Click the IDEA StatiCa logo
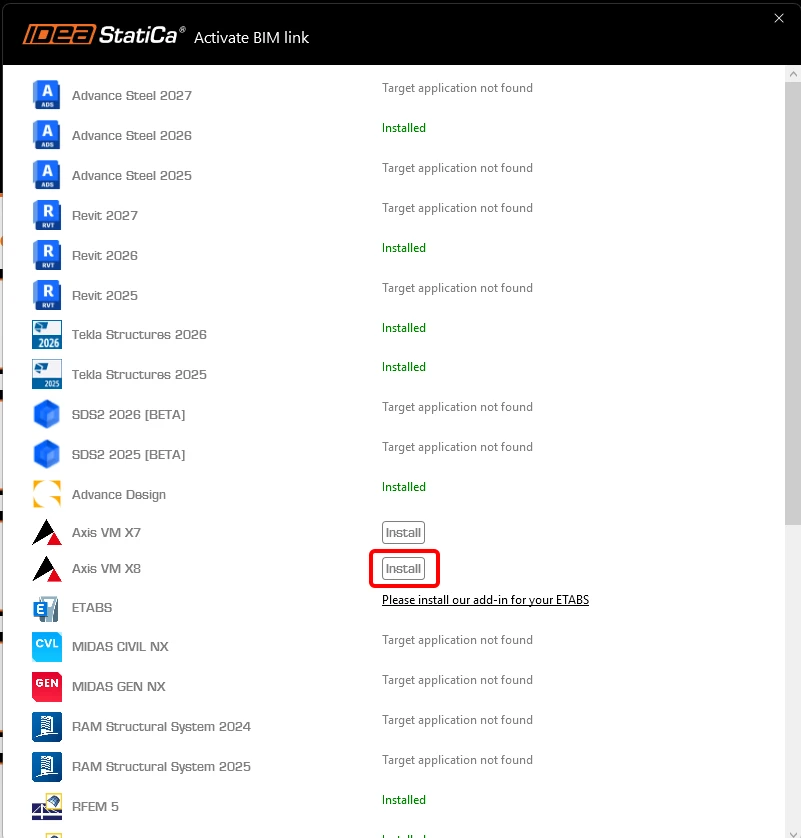Viewport: 801px width, 838px height. [104, 35]
